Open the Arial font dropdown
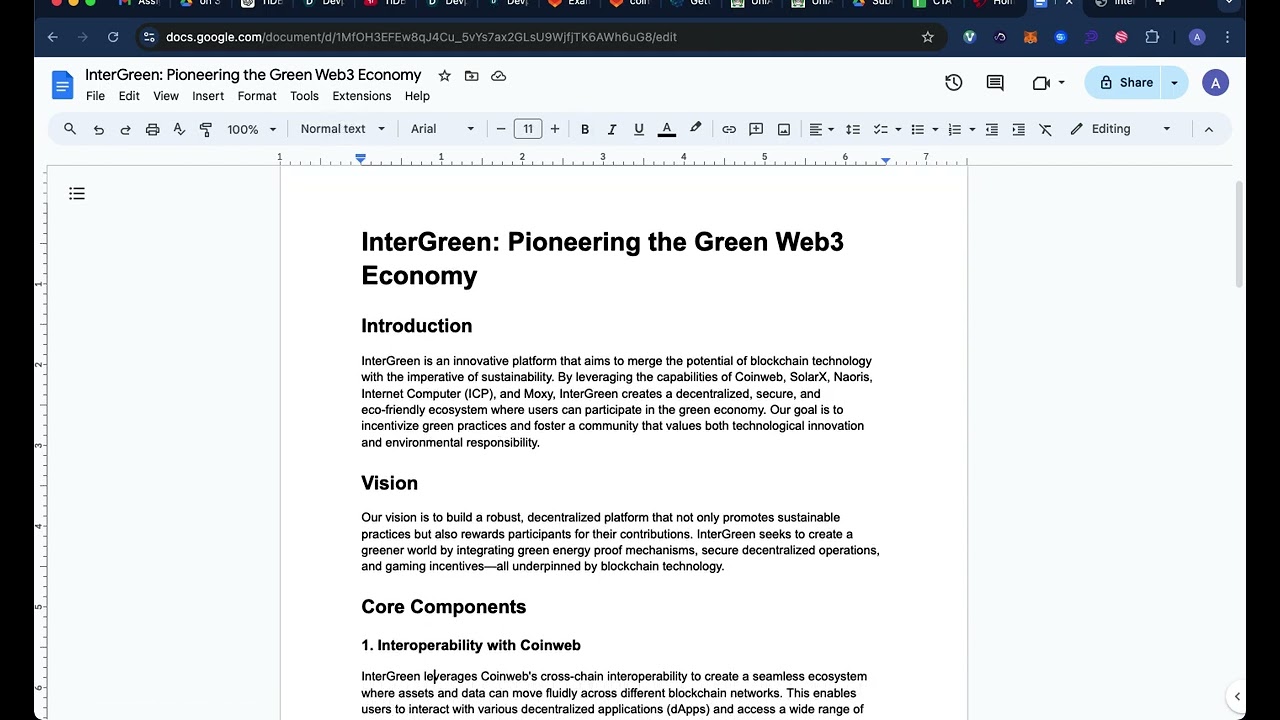1280x720 pixels. click(442, 129)
